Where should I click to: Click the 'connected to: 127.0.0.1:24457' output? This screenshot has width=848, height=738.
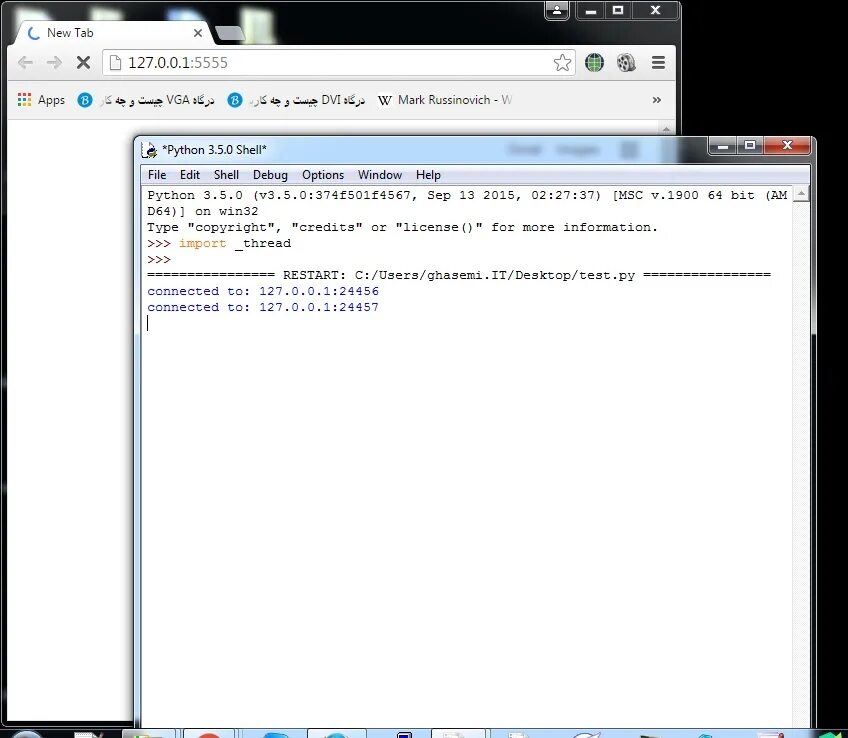point(263,307)
